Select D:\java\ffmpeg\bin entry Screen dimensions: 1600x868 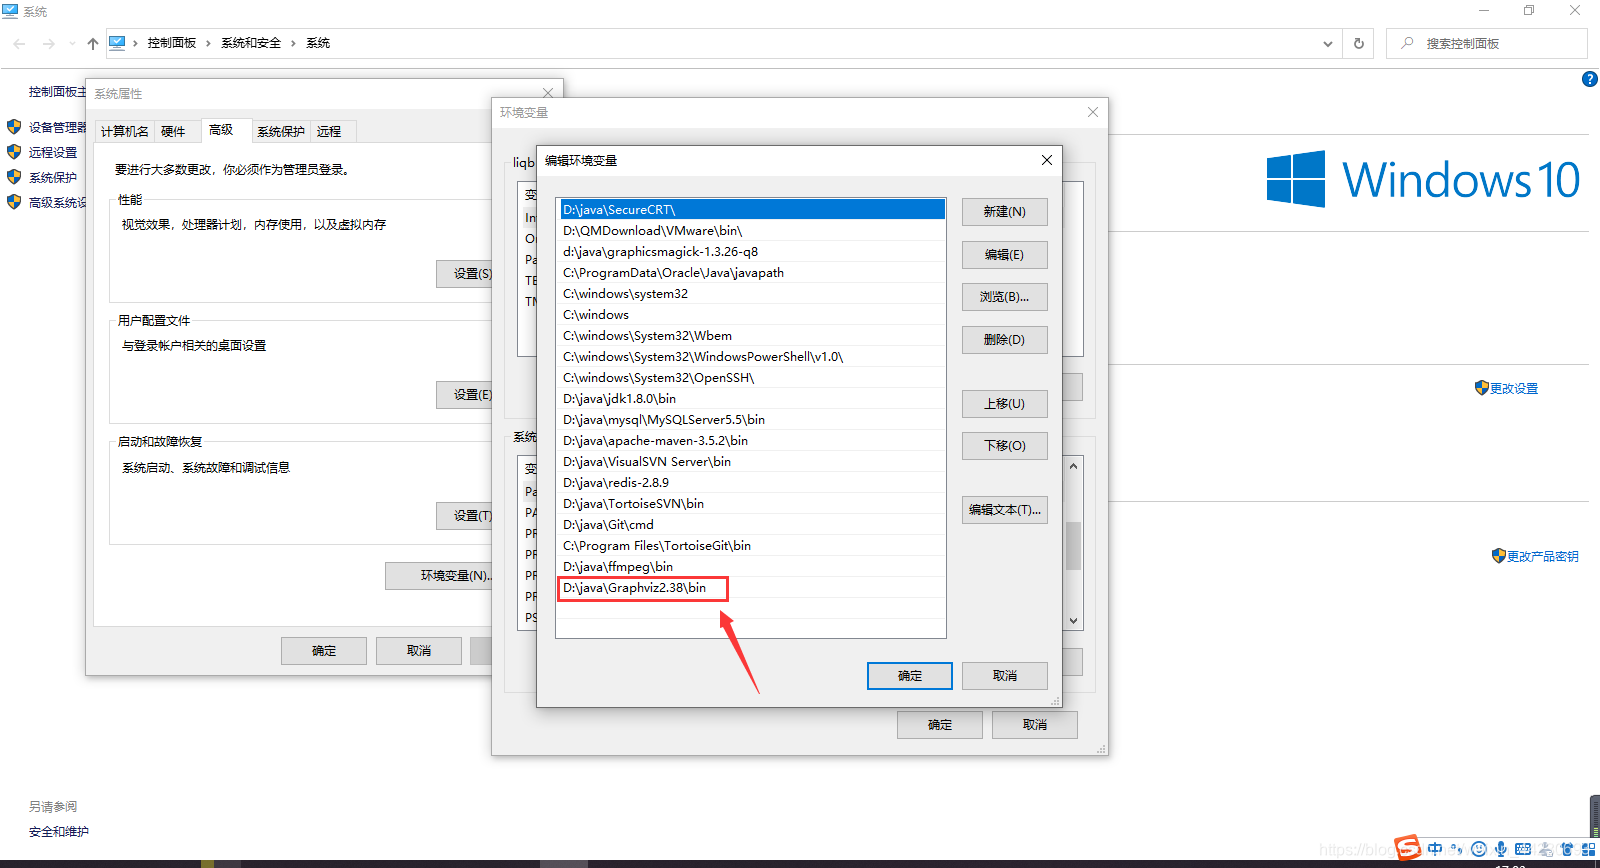pos(752,567)
